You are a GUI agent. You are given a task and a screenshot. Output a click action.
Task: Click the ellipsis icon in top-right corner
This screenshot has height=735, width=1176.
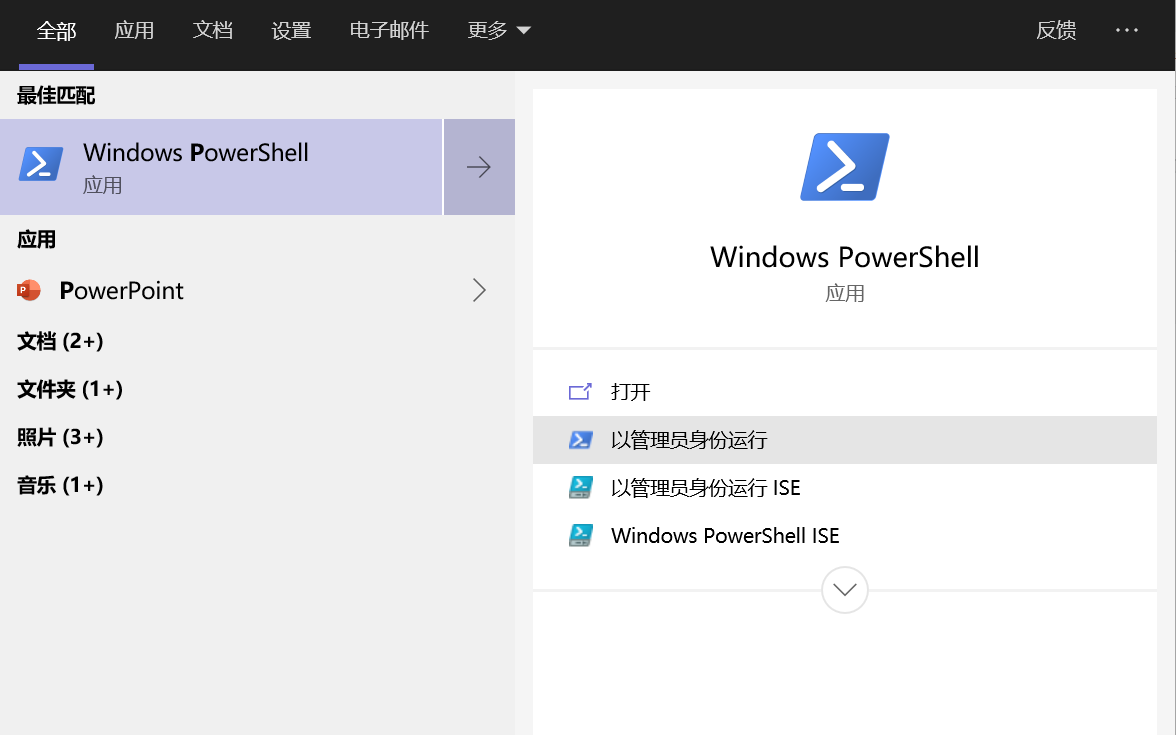coord(1127,30)
